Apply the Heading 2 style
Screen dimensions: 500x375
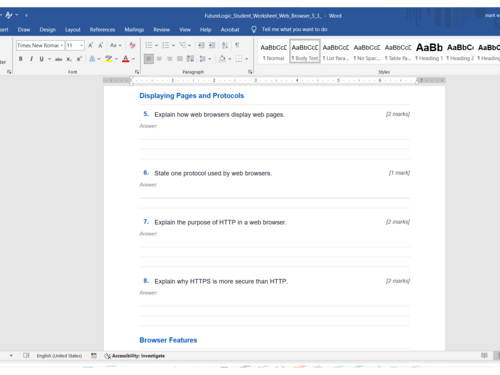click(x=460, y=52)
